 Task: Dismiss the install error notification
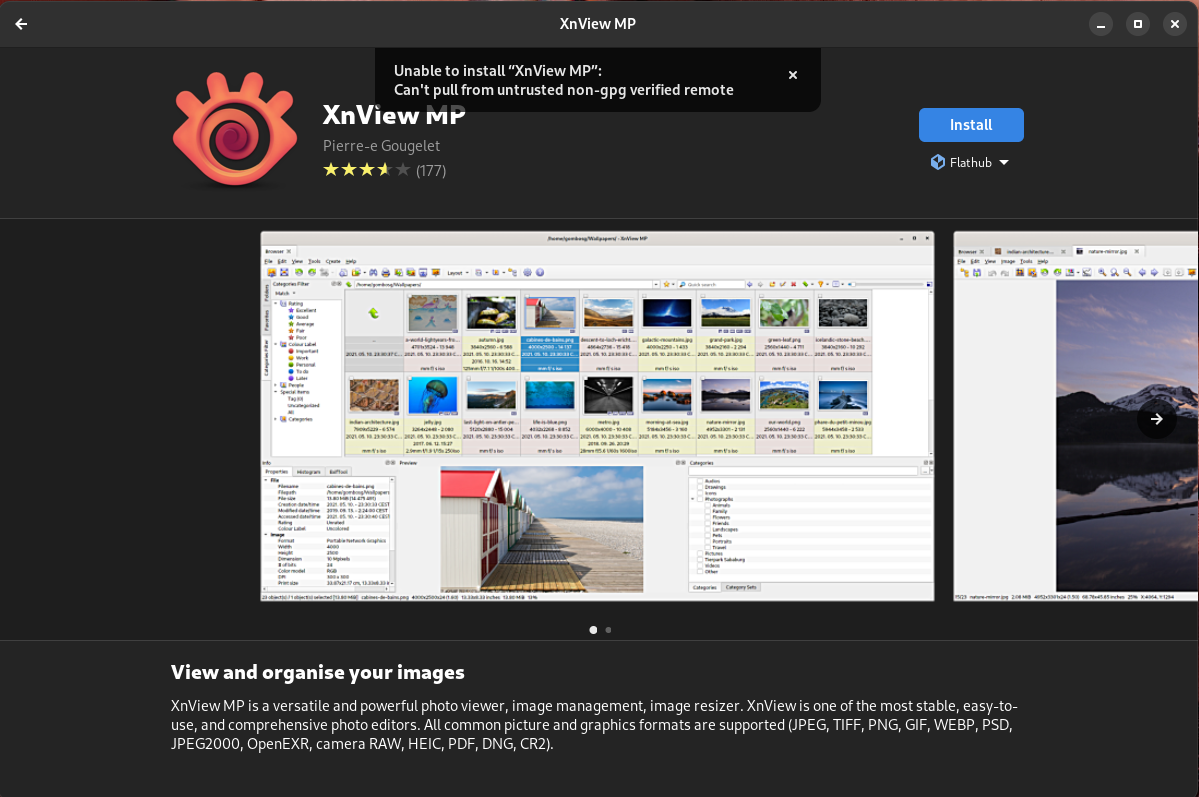tap(792, 75)
